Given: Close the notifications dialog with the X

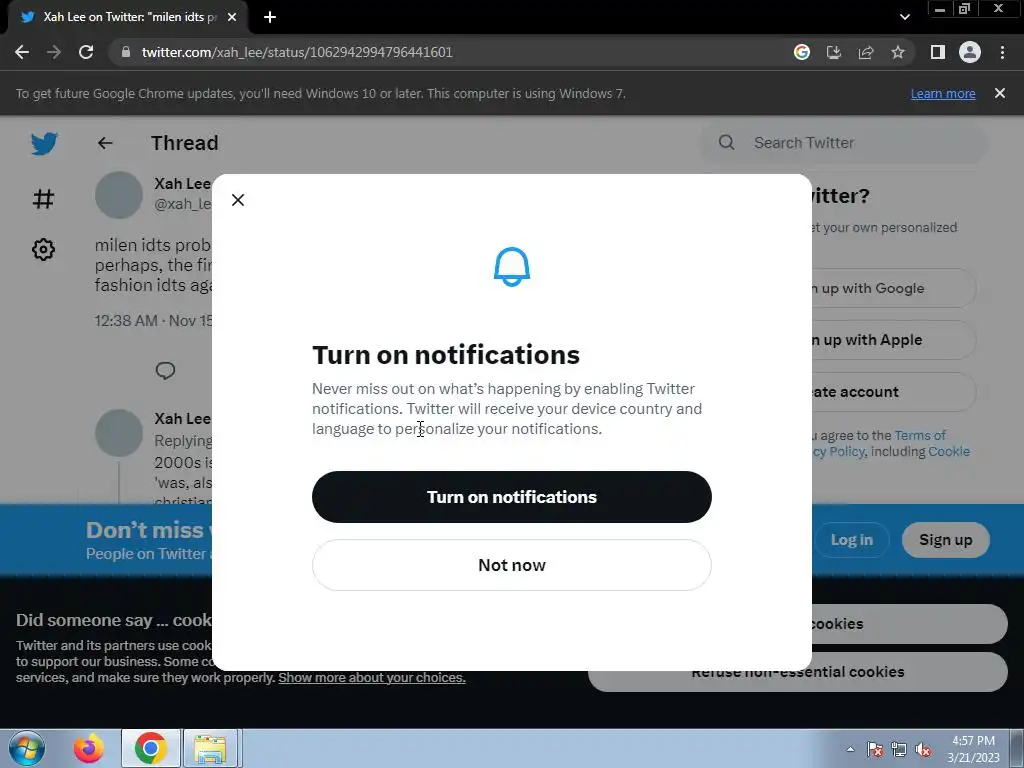Looking at the screenshot, I should point(238,200).
